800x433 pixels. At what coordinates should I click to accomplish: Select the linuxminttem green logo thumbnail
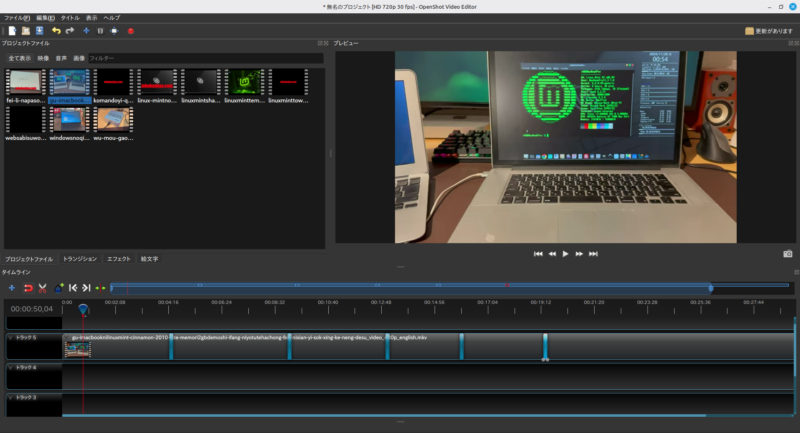(243, 83)
